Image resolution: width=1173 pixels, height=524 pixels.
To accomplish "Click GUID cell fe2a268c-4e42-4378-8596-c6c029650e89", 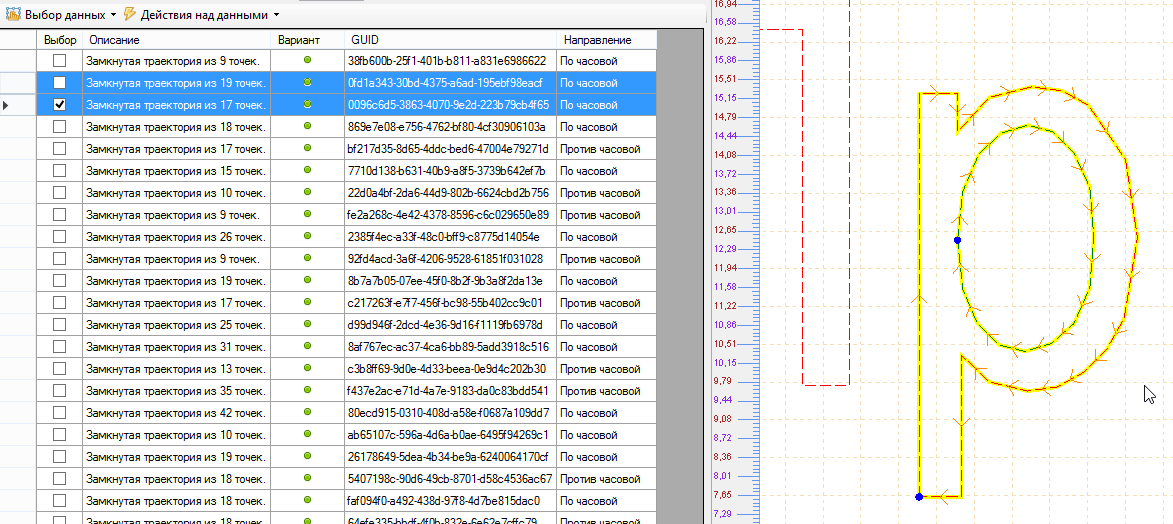I will (448, 215).
